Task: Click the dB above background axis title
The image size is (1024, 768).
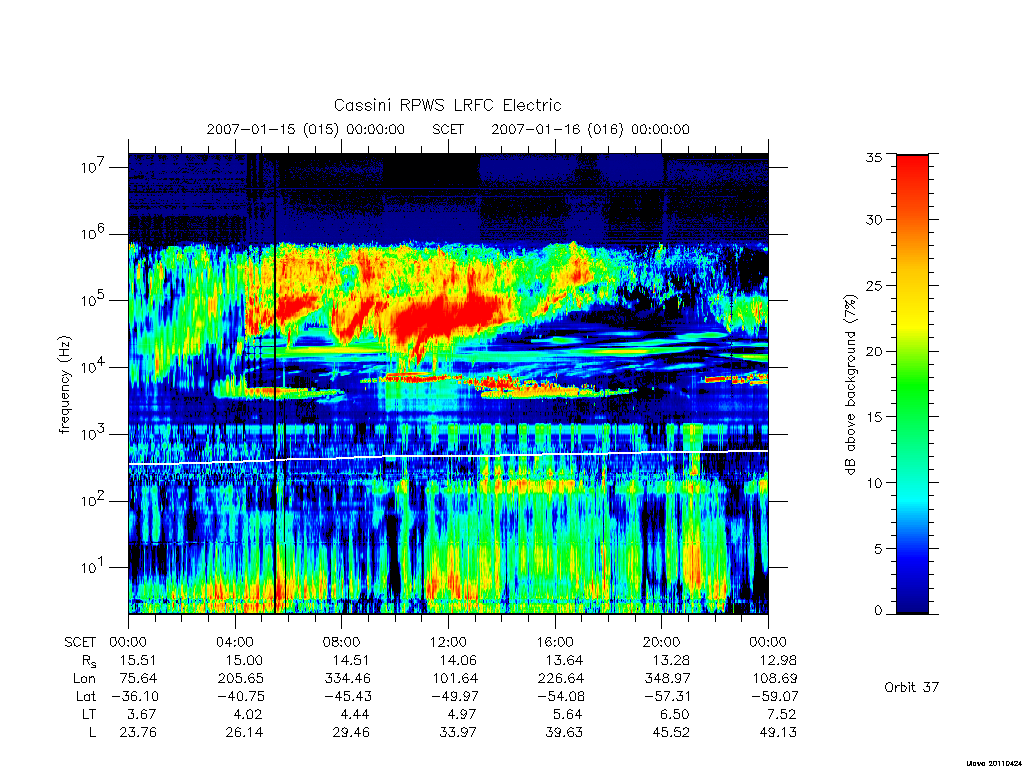Action: click(x=850, y=385)
